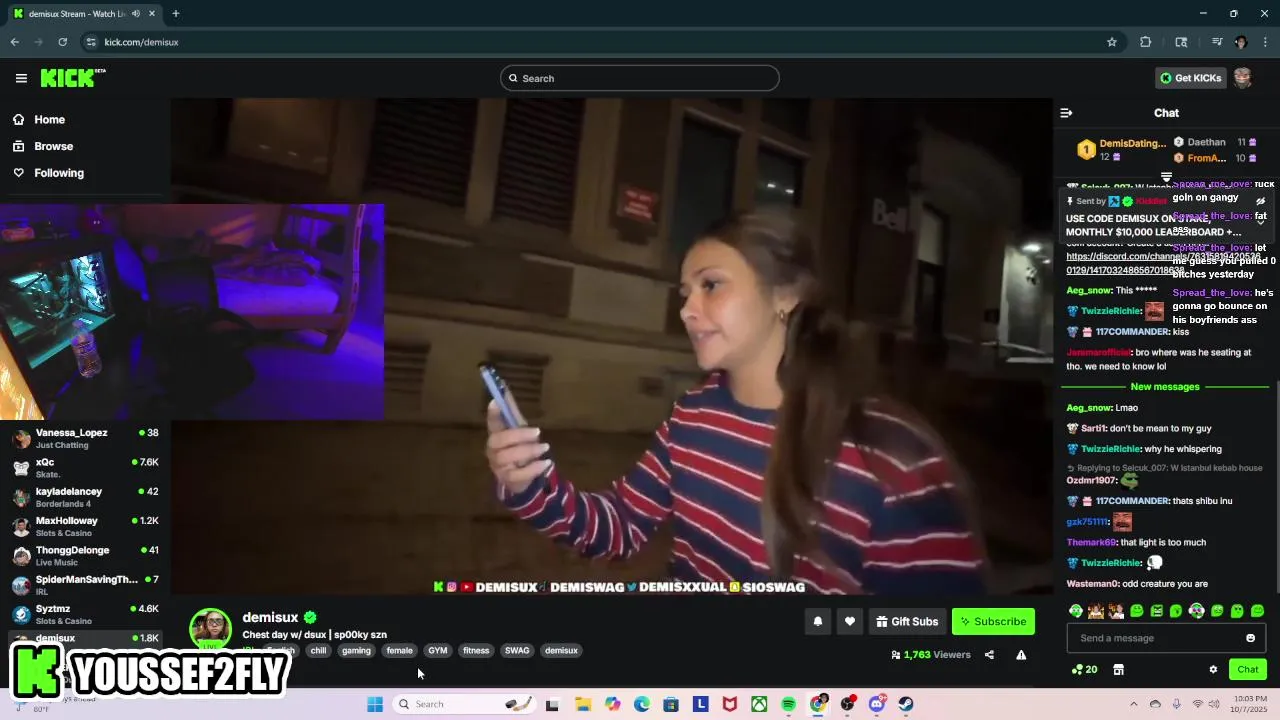
Task: Bookmark this page with the star icon
Action: point(1111,42)
